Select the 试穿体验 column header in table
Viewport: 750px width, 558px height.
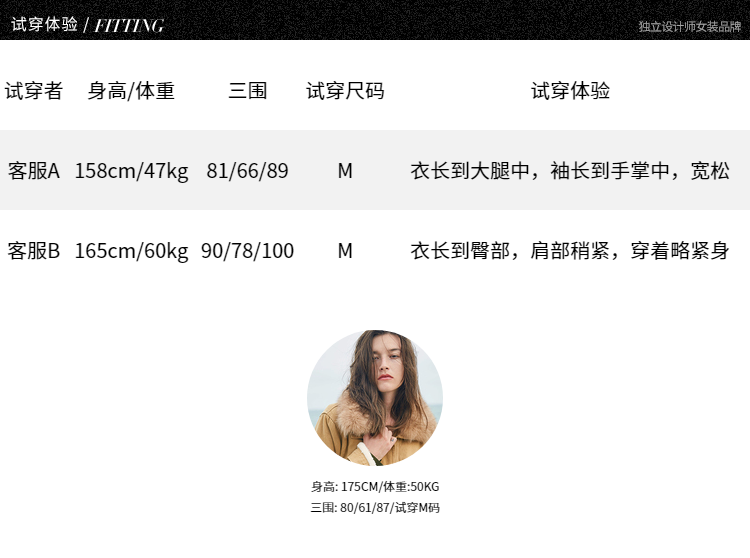coord(570,91)
